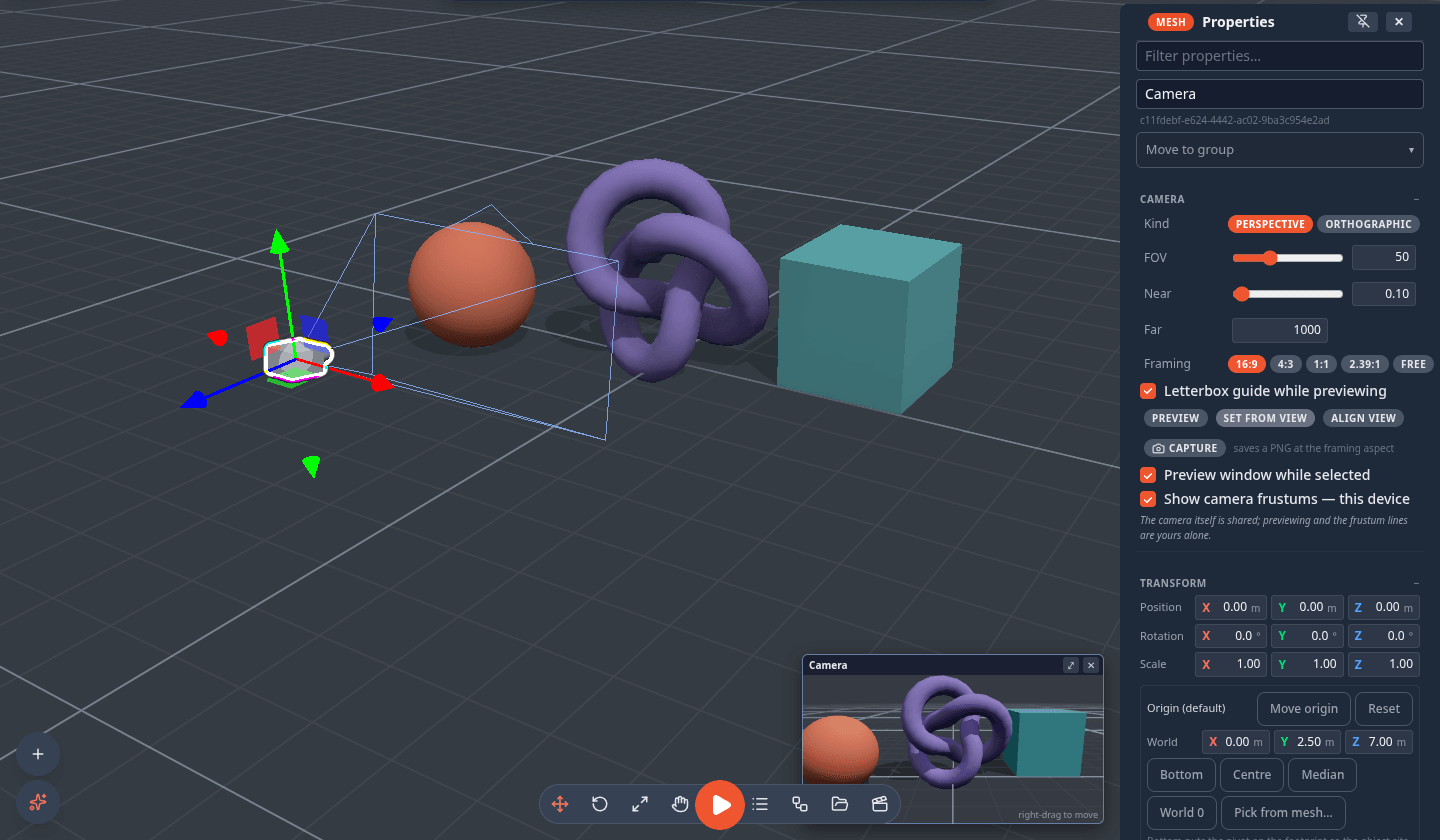Collapse the Camera section
The height and width of the screenshot is (840, 1440).
1415,199
